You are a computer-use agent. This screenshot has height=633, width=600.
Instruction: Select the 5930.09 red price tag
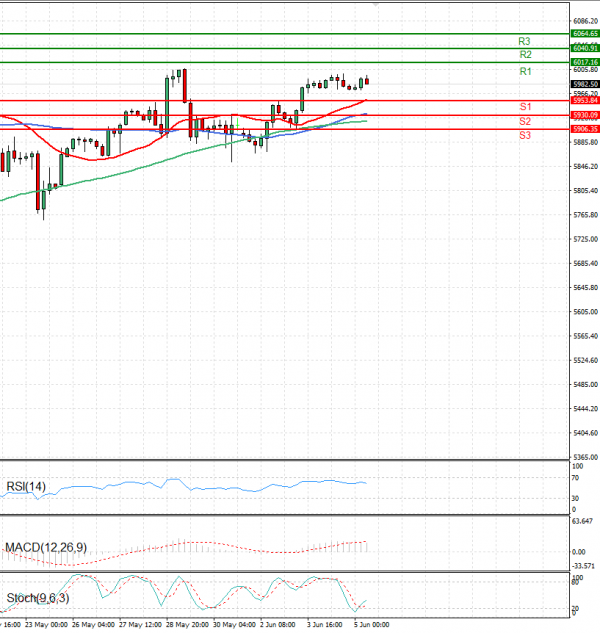click(x=585, y=115)
